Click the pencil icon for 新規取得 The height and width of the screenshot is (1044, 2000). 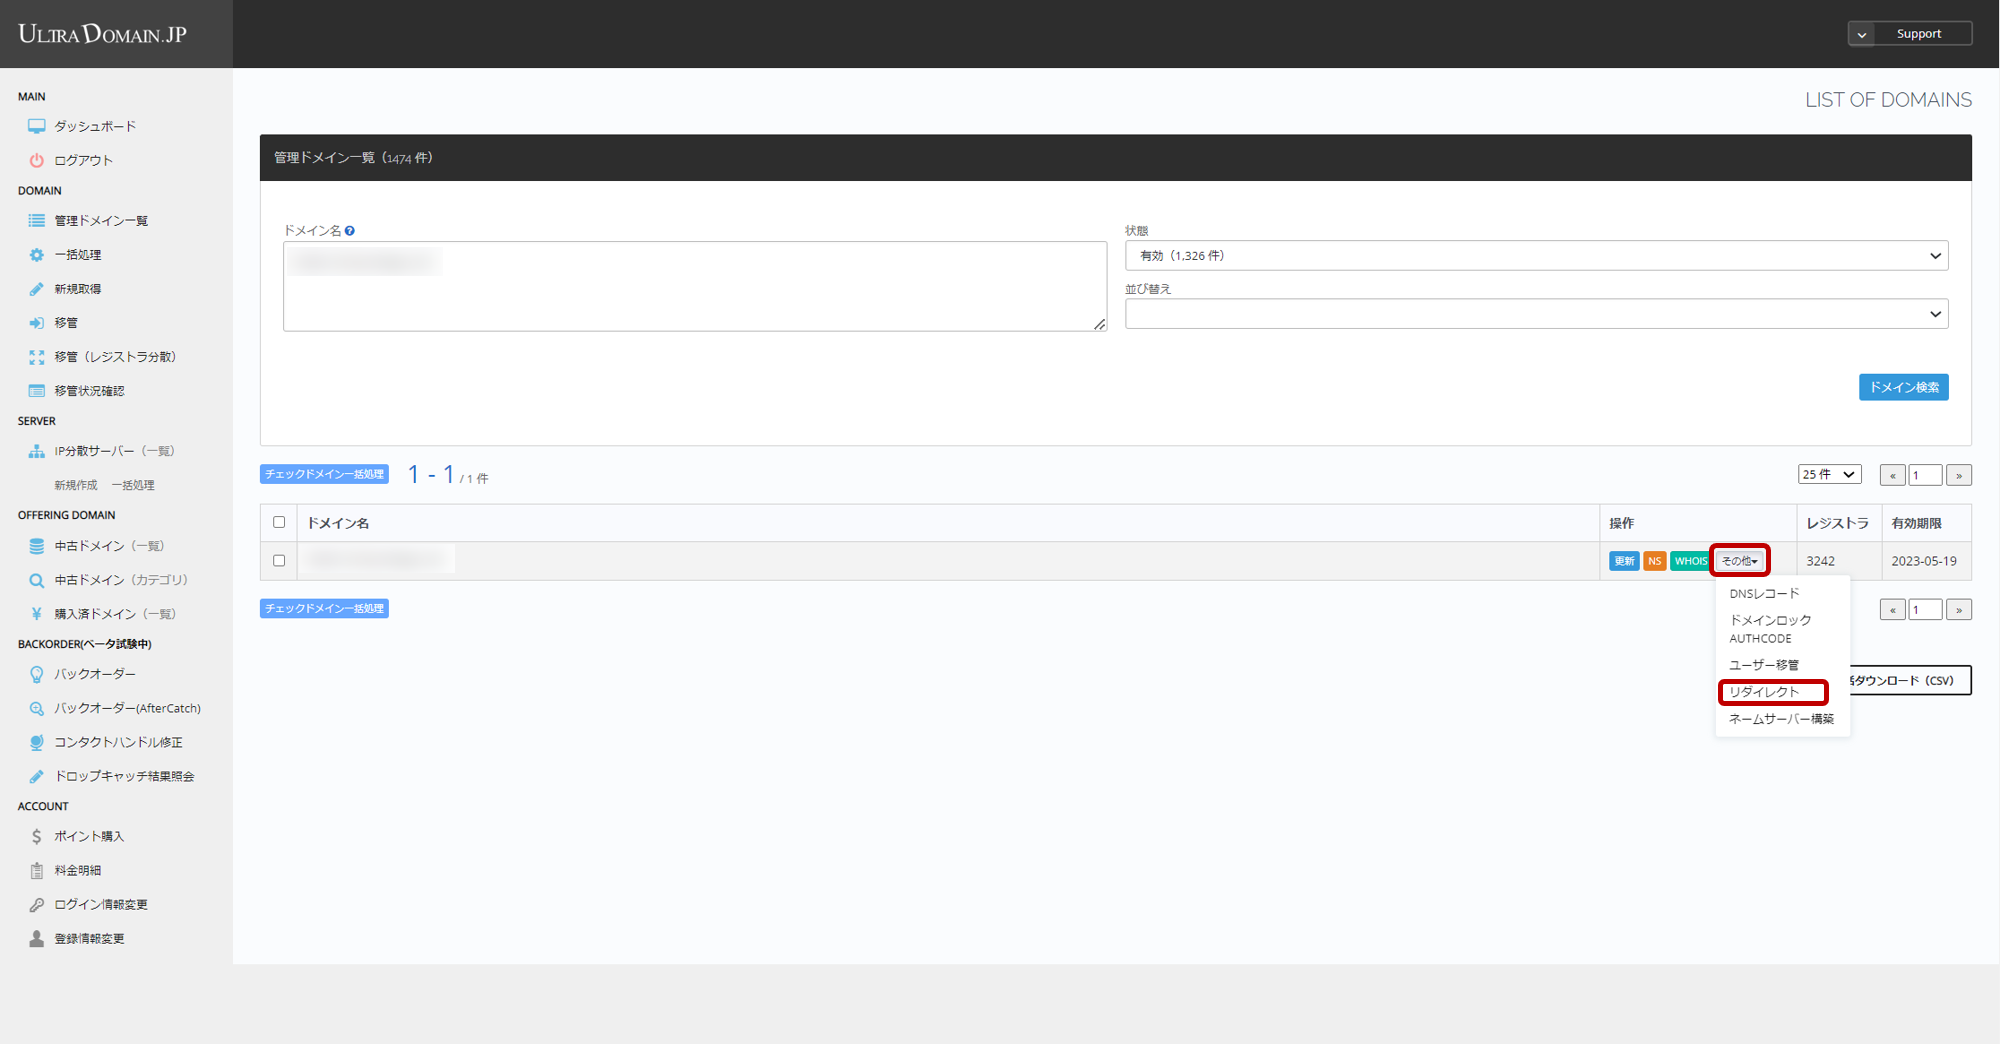pyautogui.click(x=36, y=289)
